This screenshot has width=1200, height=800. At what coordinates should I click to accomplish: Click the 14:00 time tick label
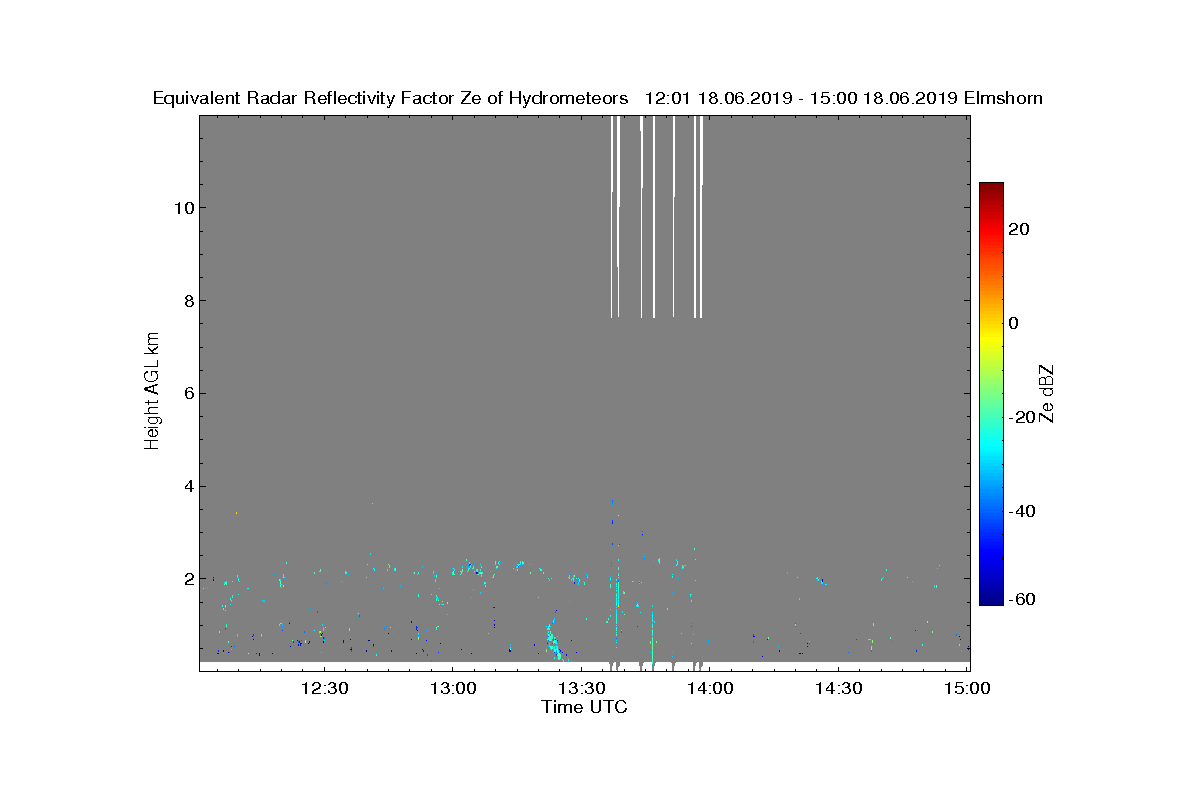pos(710,688)
